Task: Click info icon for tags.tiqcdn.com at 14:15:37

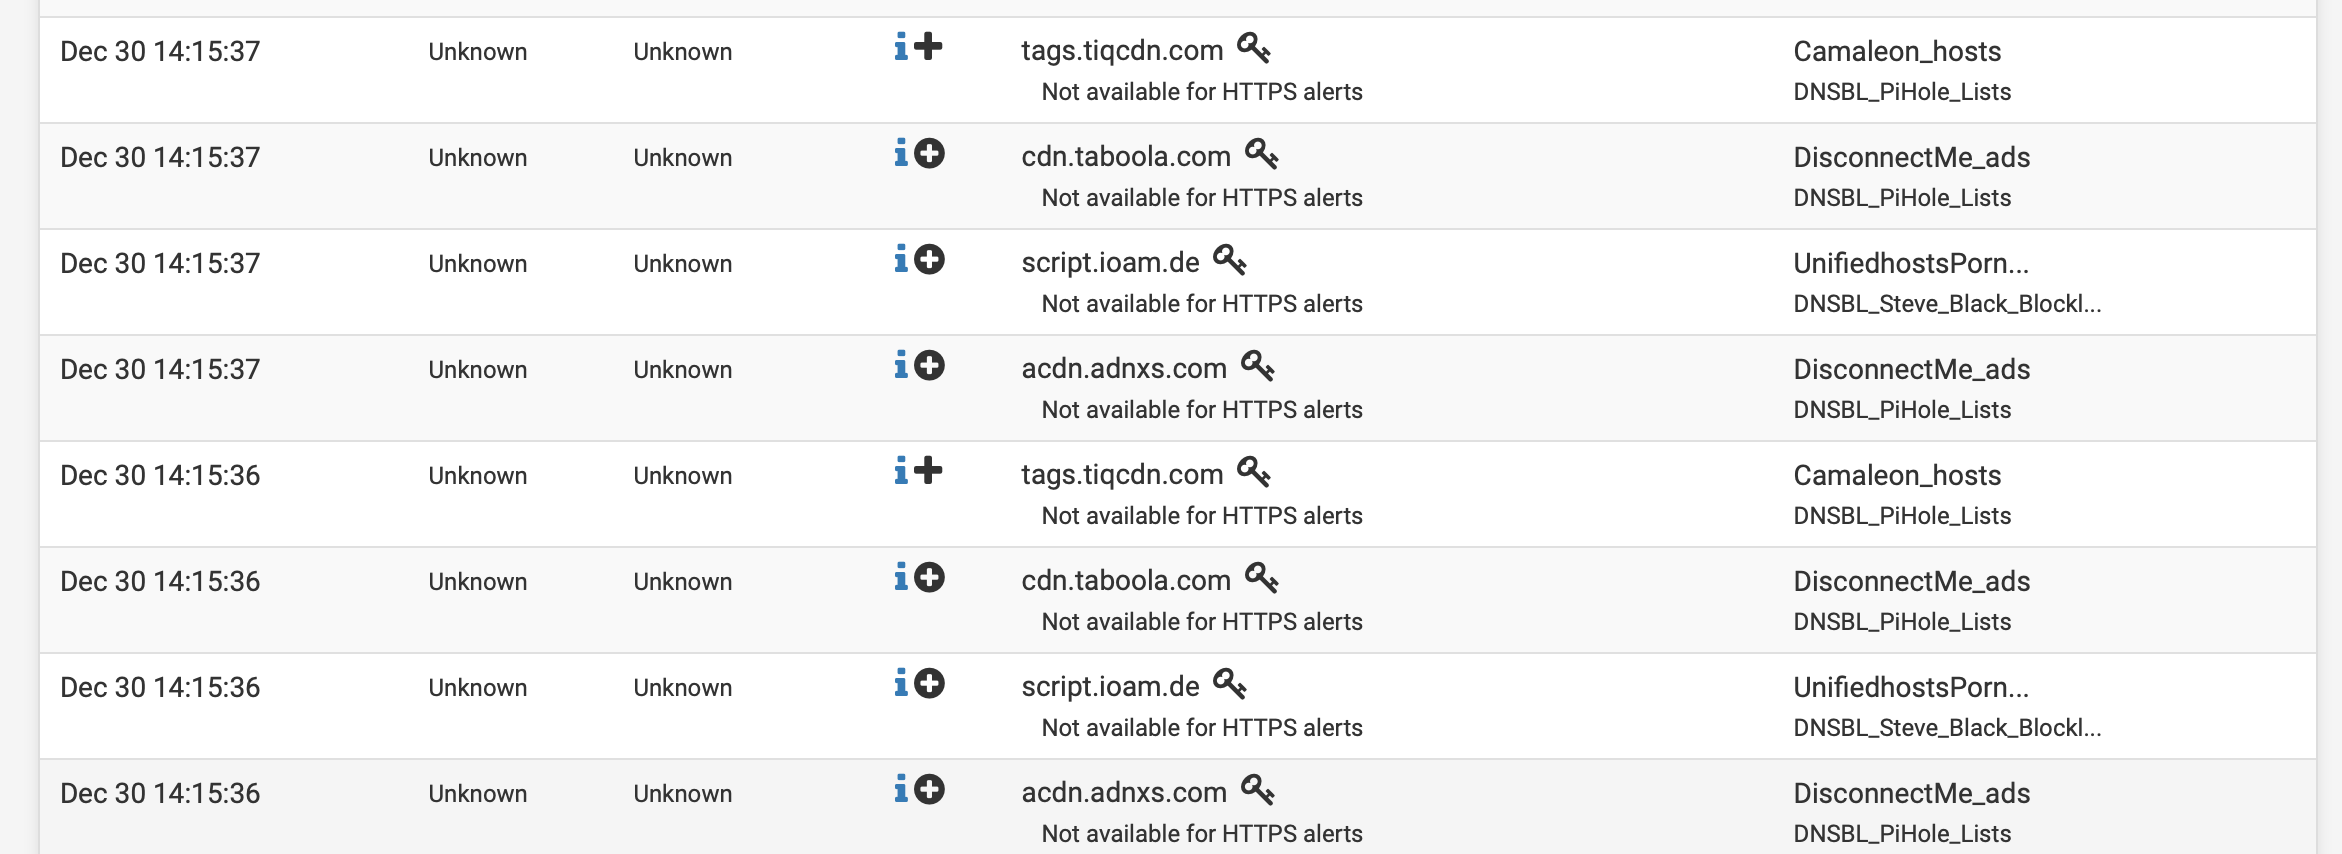Action: pyautogui.click(x=901, y=47)
